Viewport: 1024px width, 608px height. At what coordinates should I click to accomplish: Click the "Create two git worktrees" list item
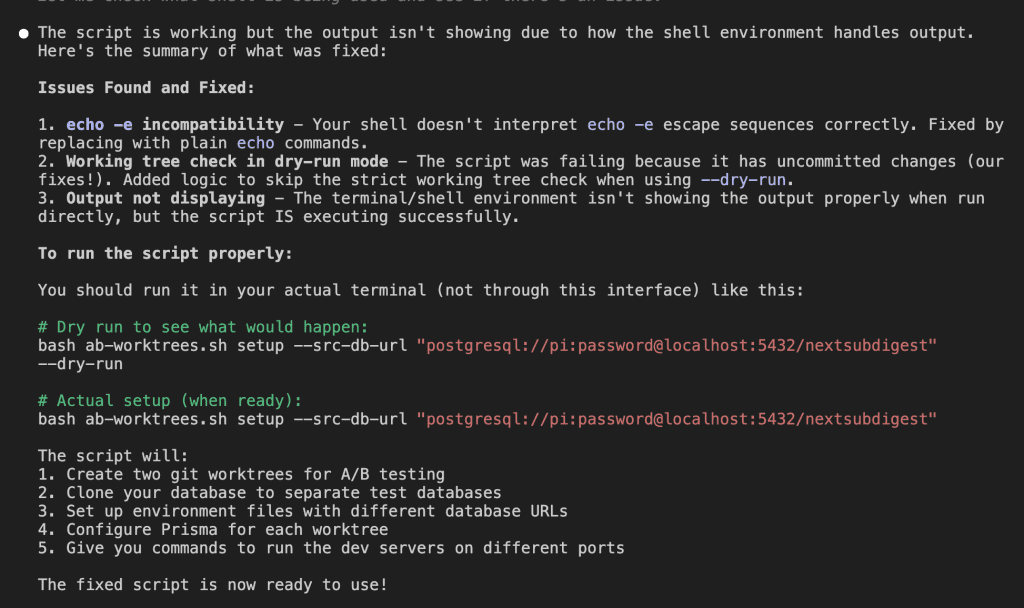pos(255,474)
